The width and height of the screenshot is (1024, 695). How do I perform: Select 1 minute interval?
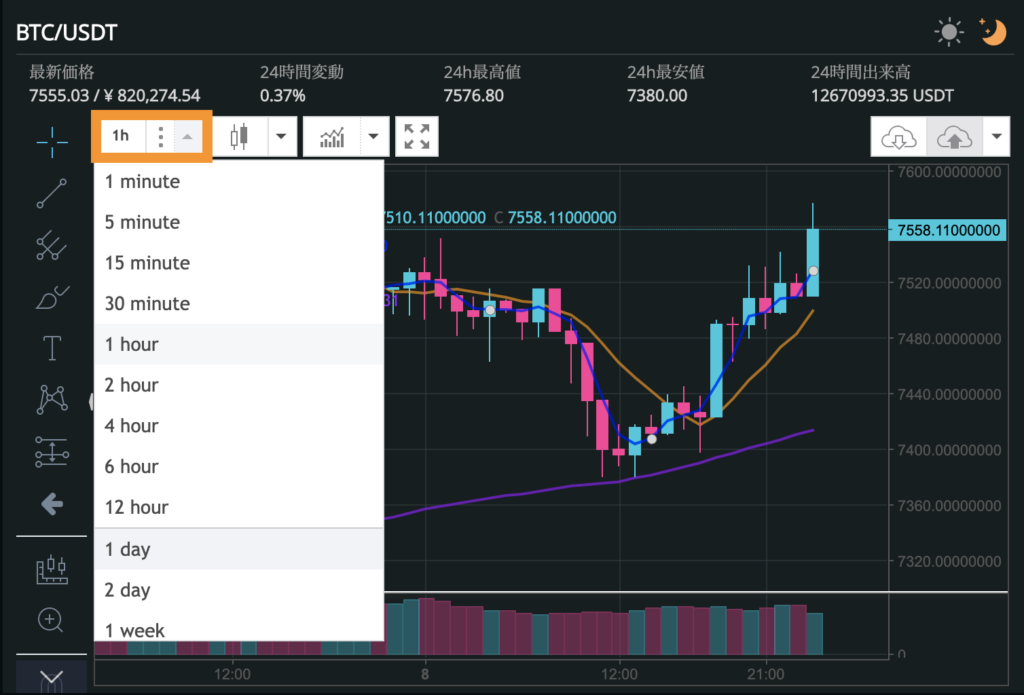coord(239,182)
